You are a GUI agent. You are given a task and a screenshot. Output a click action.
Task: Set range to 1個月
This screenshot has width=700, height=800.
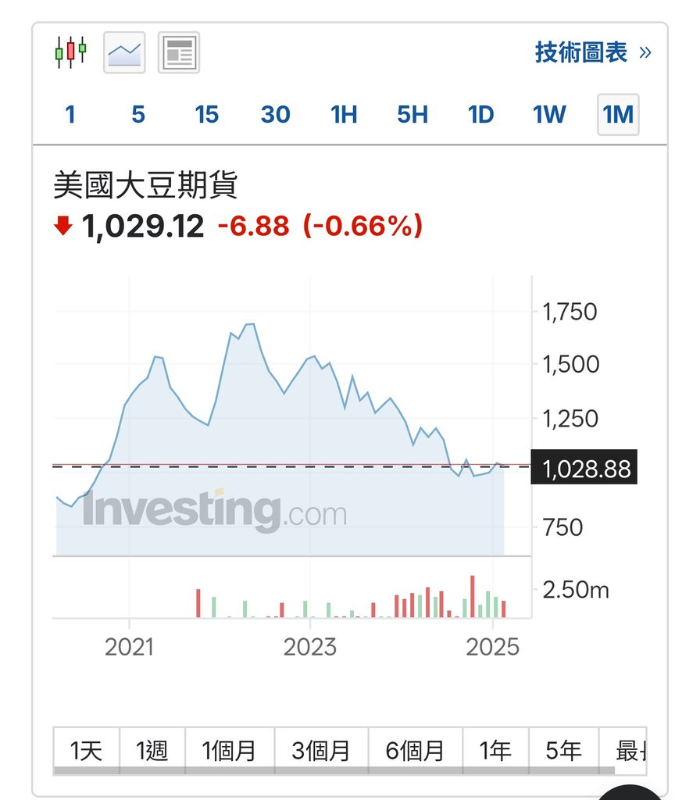pos(229,750)
